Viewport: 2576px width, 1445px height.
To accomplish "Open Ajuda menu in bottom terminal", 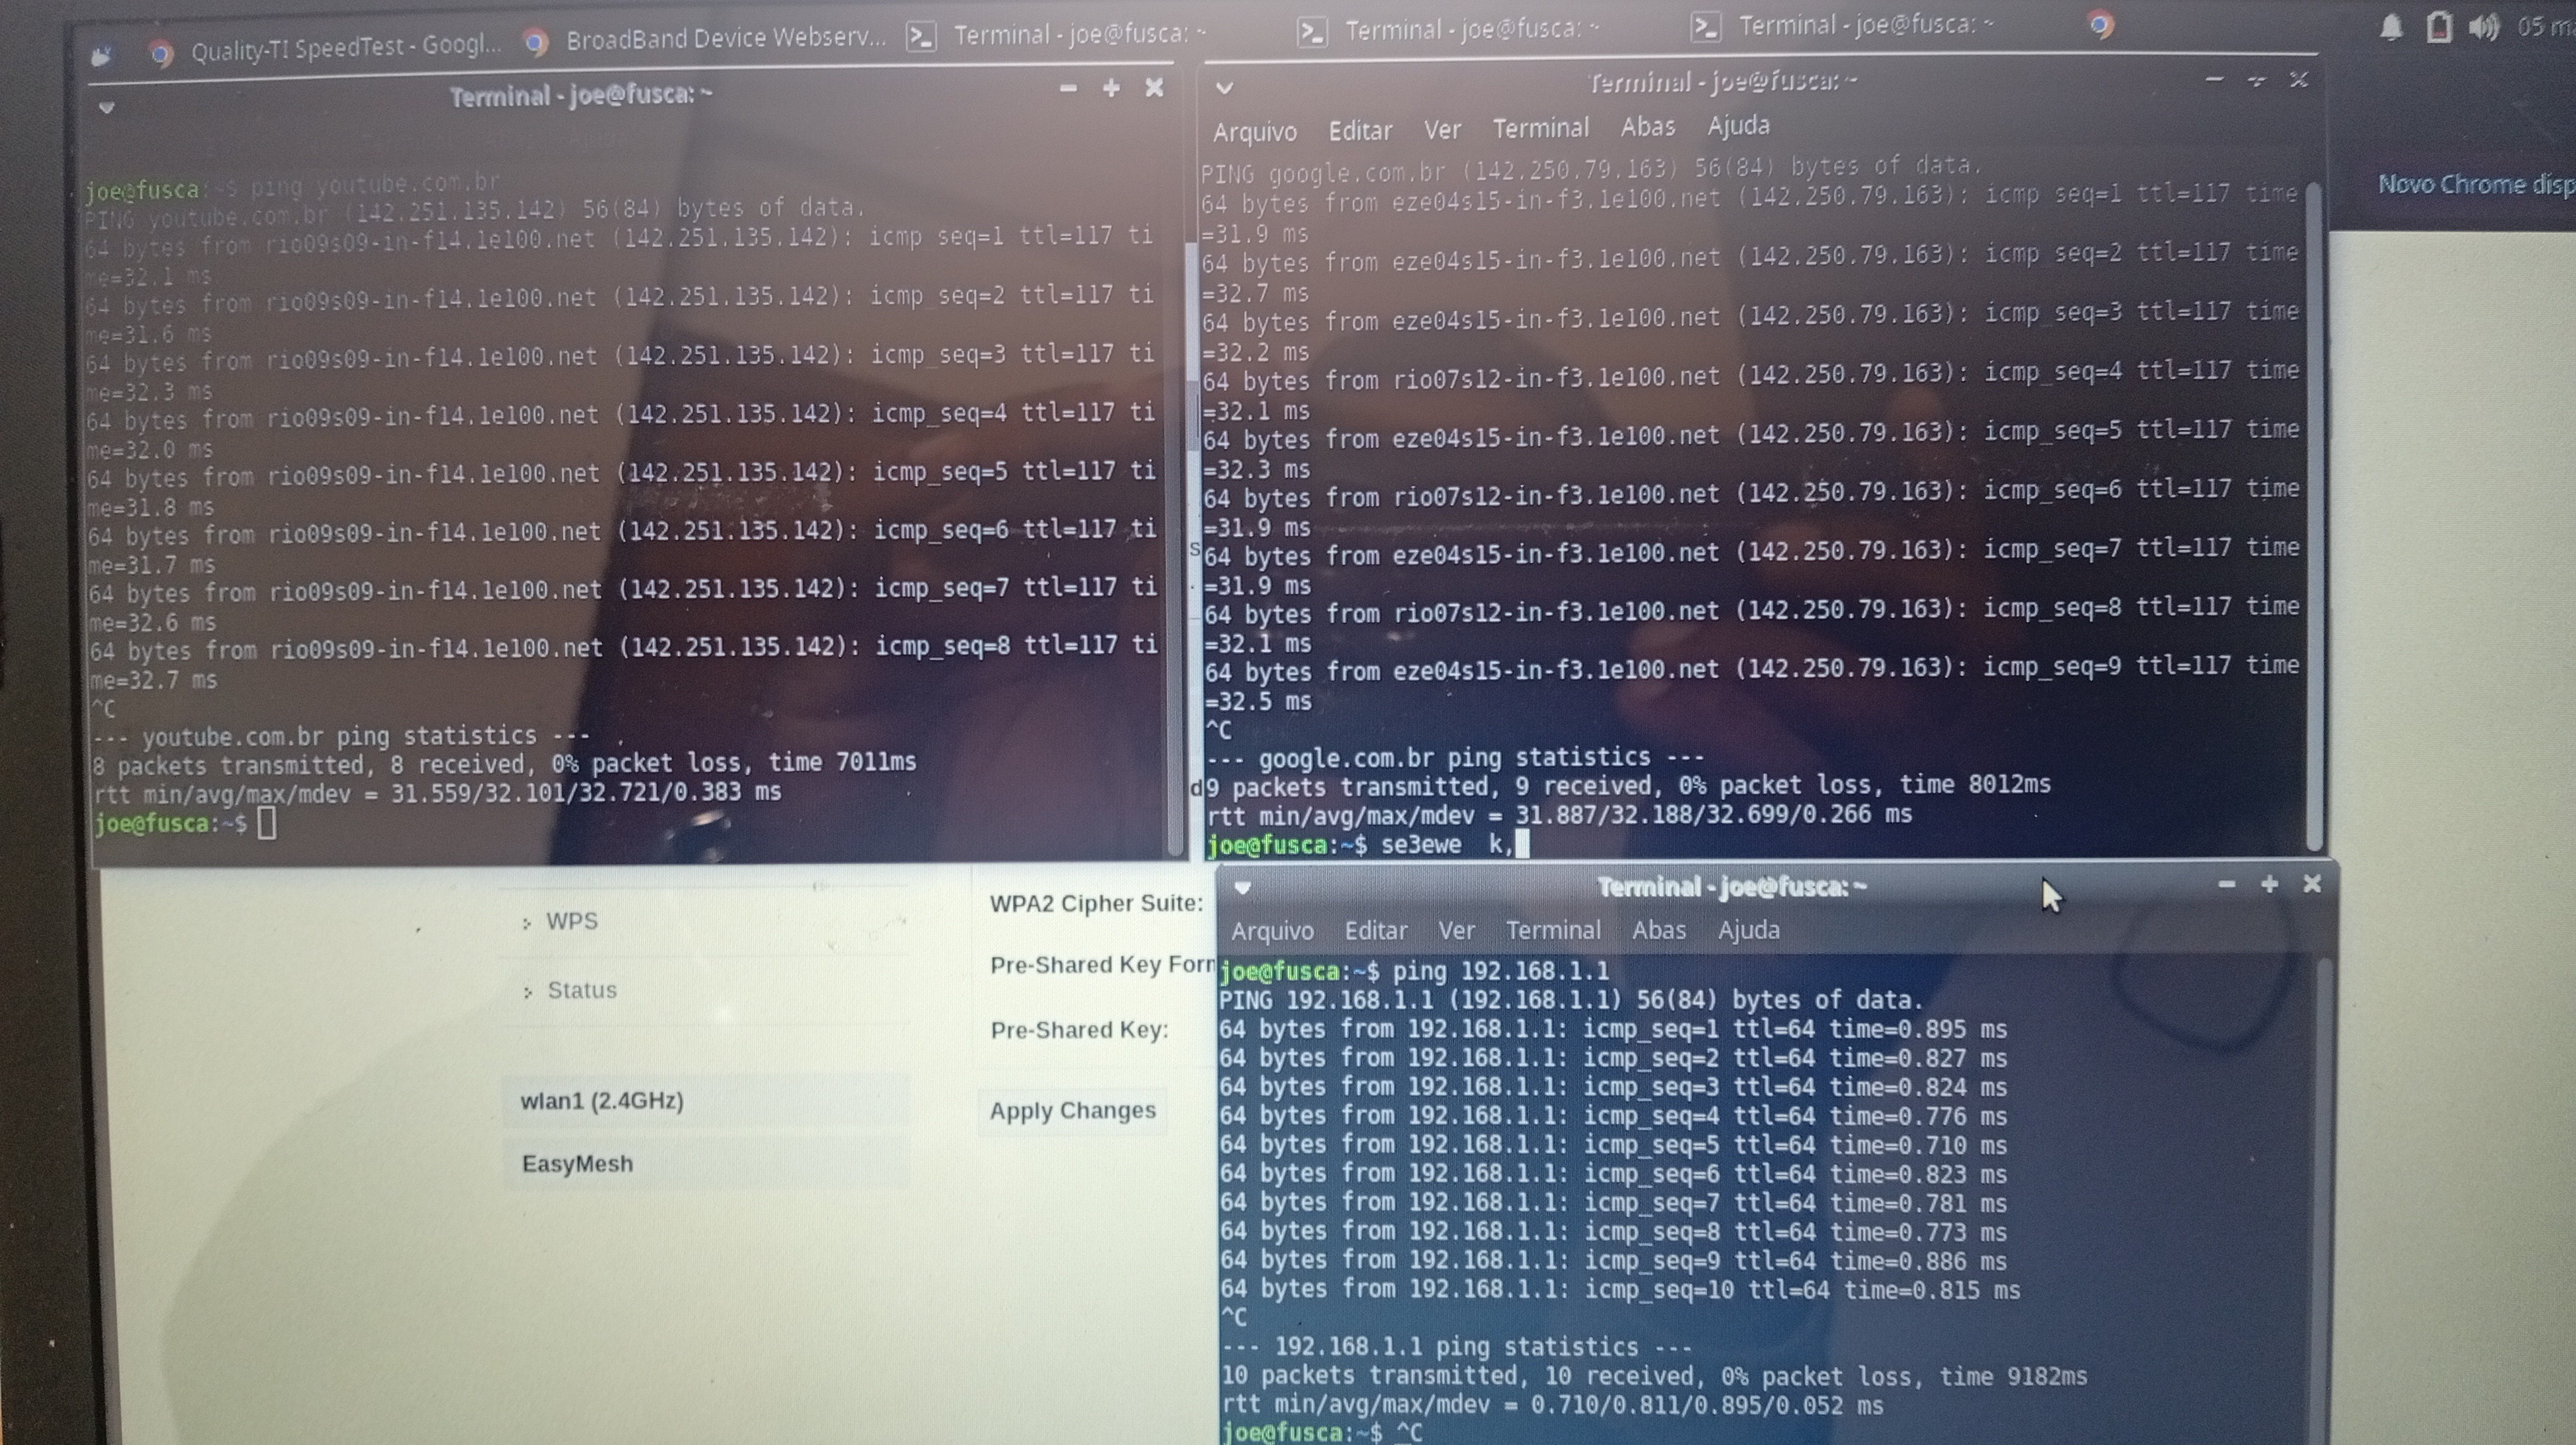I will (x=1748, y=930).
